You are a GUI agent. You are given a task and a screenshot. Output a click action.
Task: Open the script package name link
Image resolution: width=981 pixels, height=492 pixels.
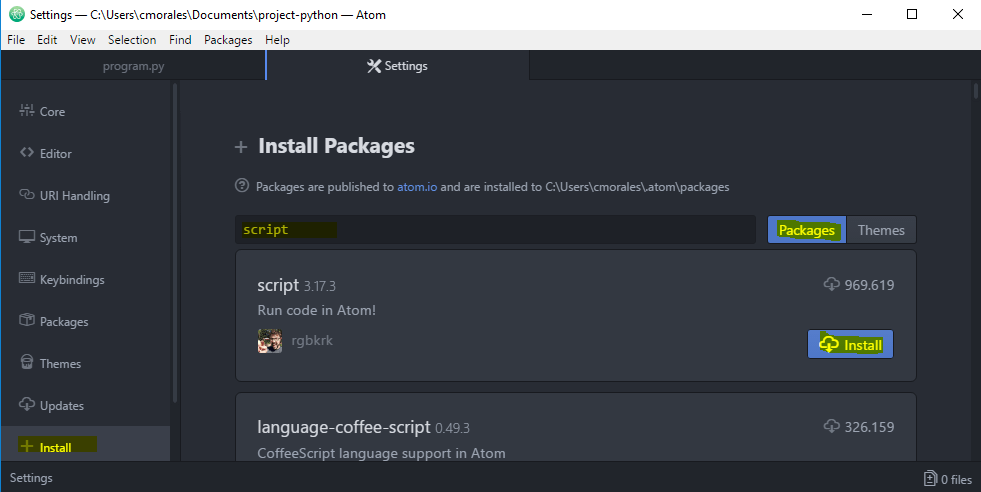[278, 285]
